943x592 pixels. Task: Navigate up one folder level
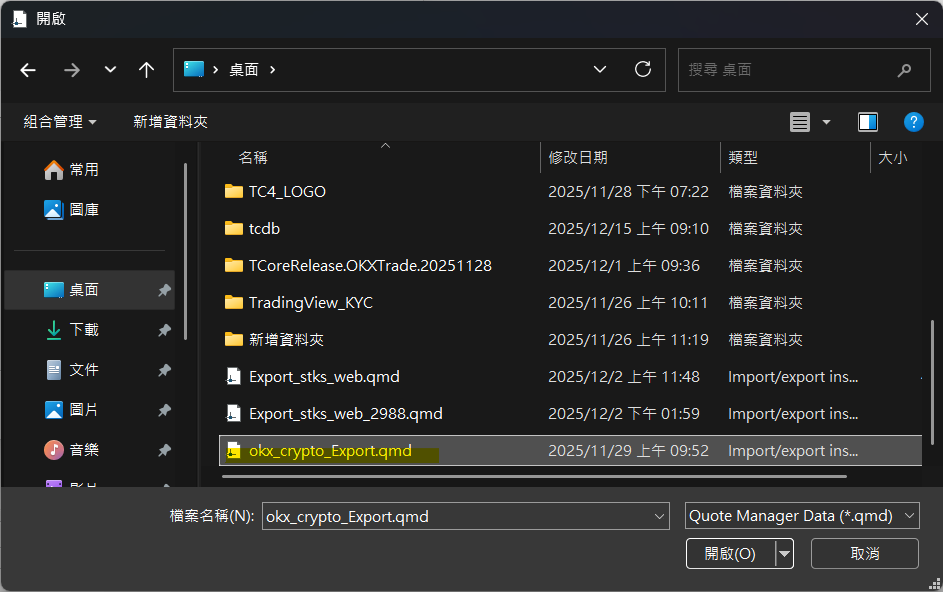(147, 70)
